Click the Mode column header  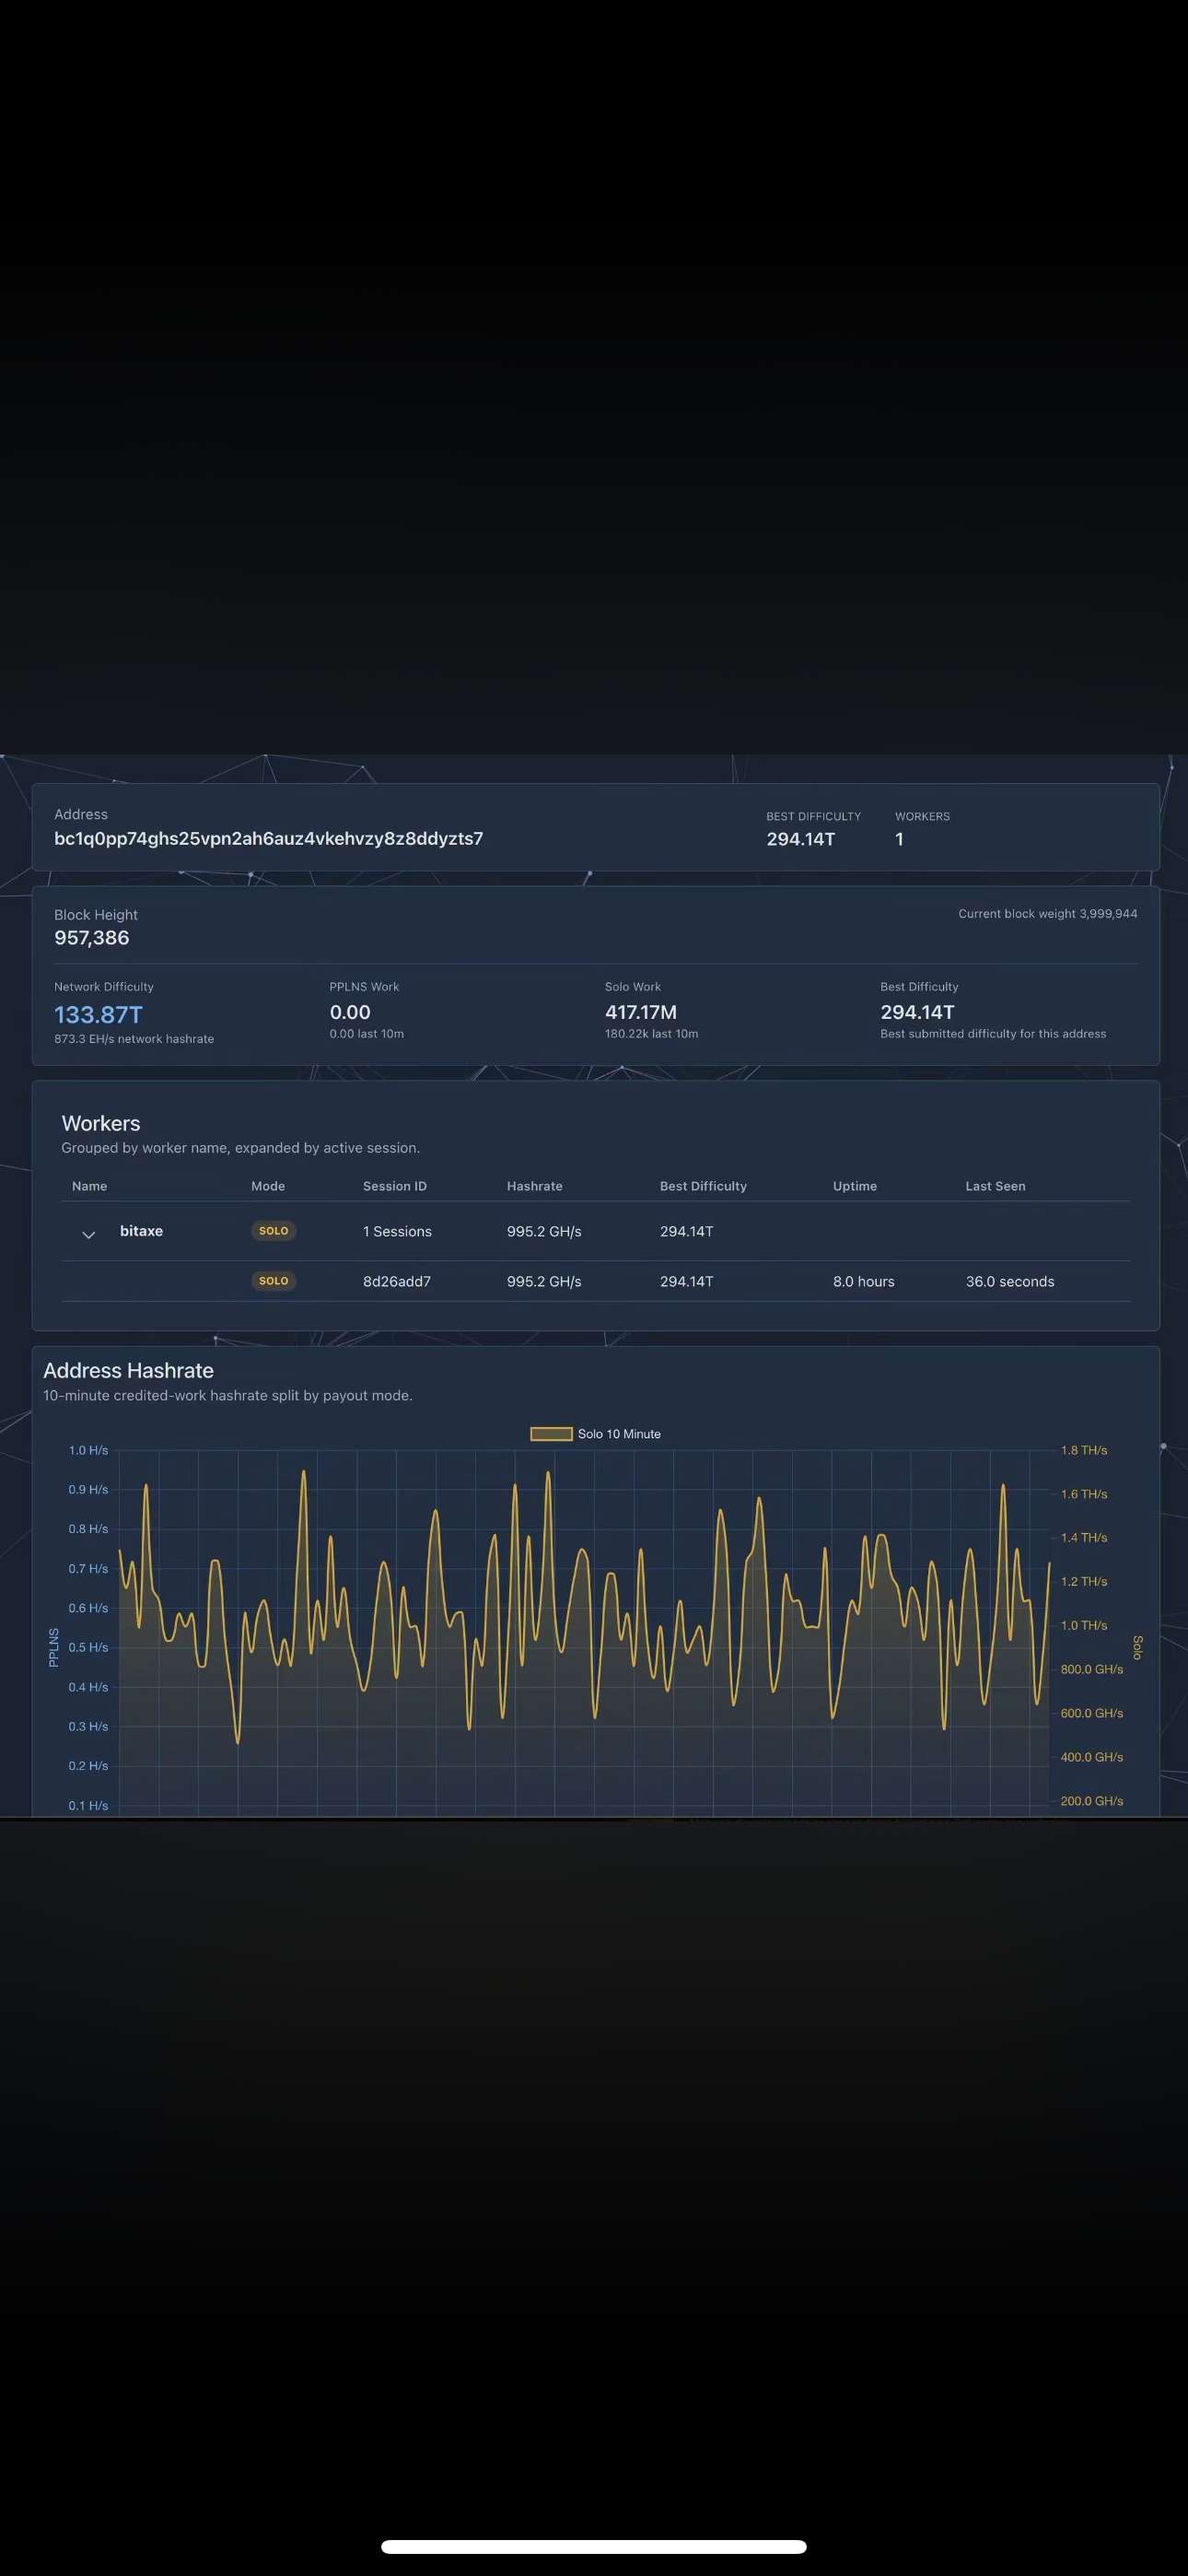coord(268,1186)
